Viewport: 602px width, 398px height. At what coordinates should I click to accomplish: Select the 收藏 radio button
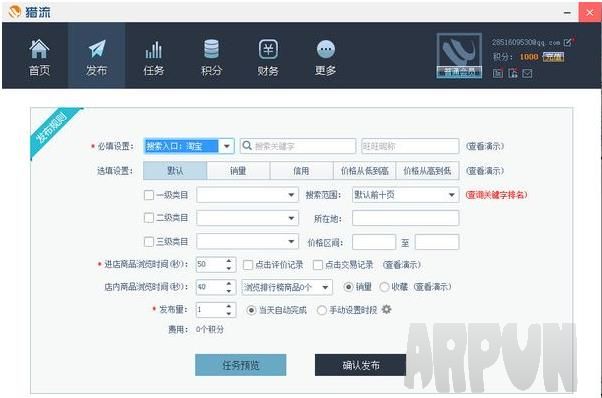point(384,287)
